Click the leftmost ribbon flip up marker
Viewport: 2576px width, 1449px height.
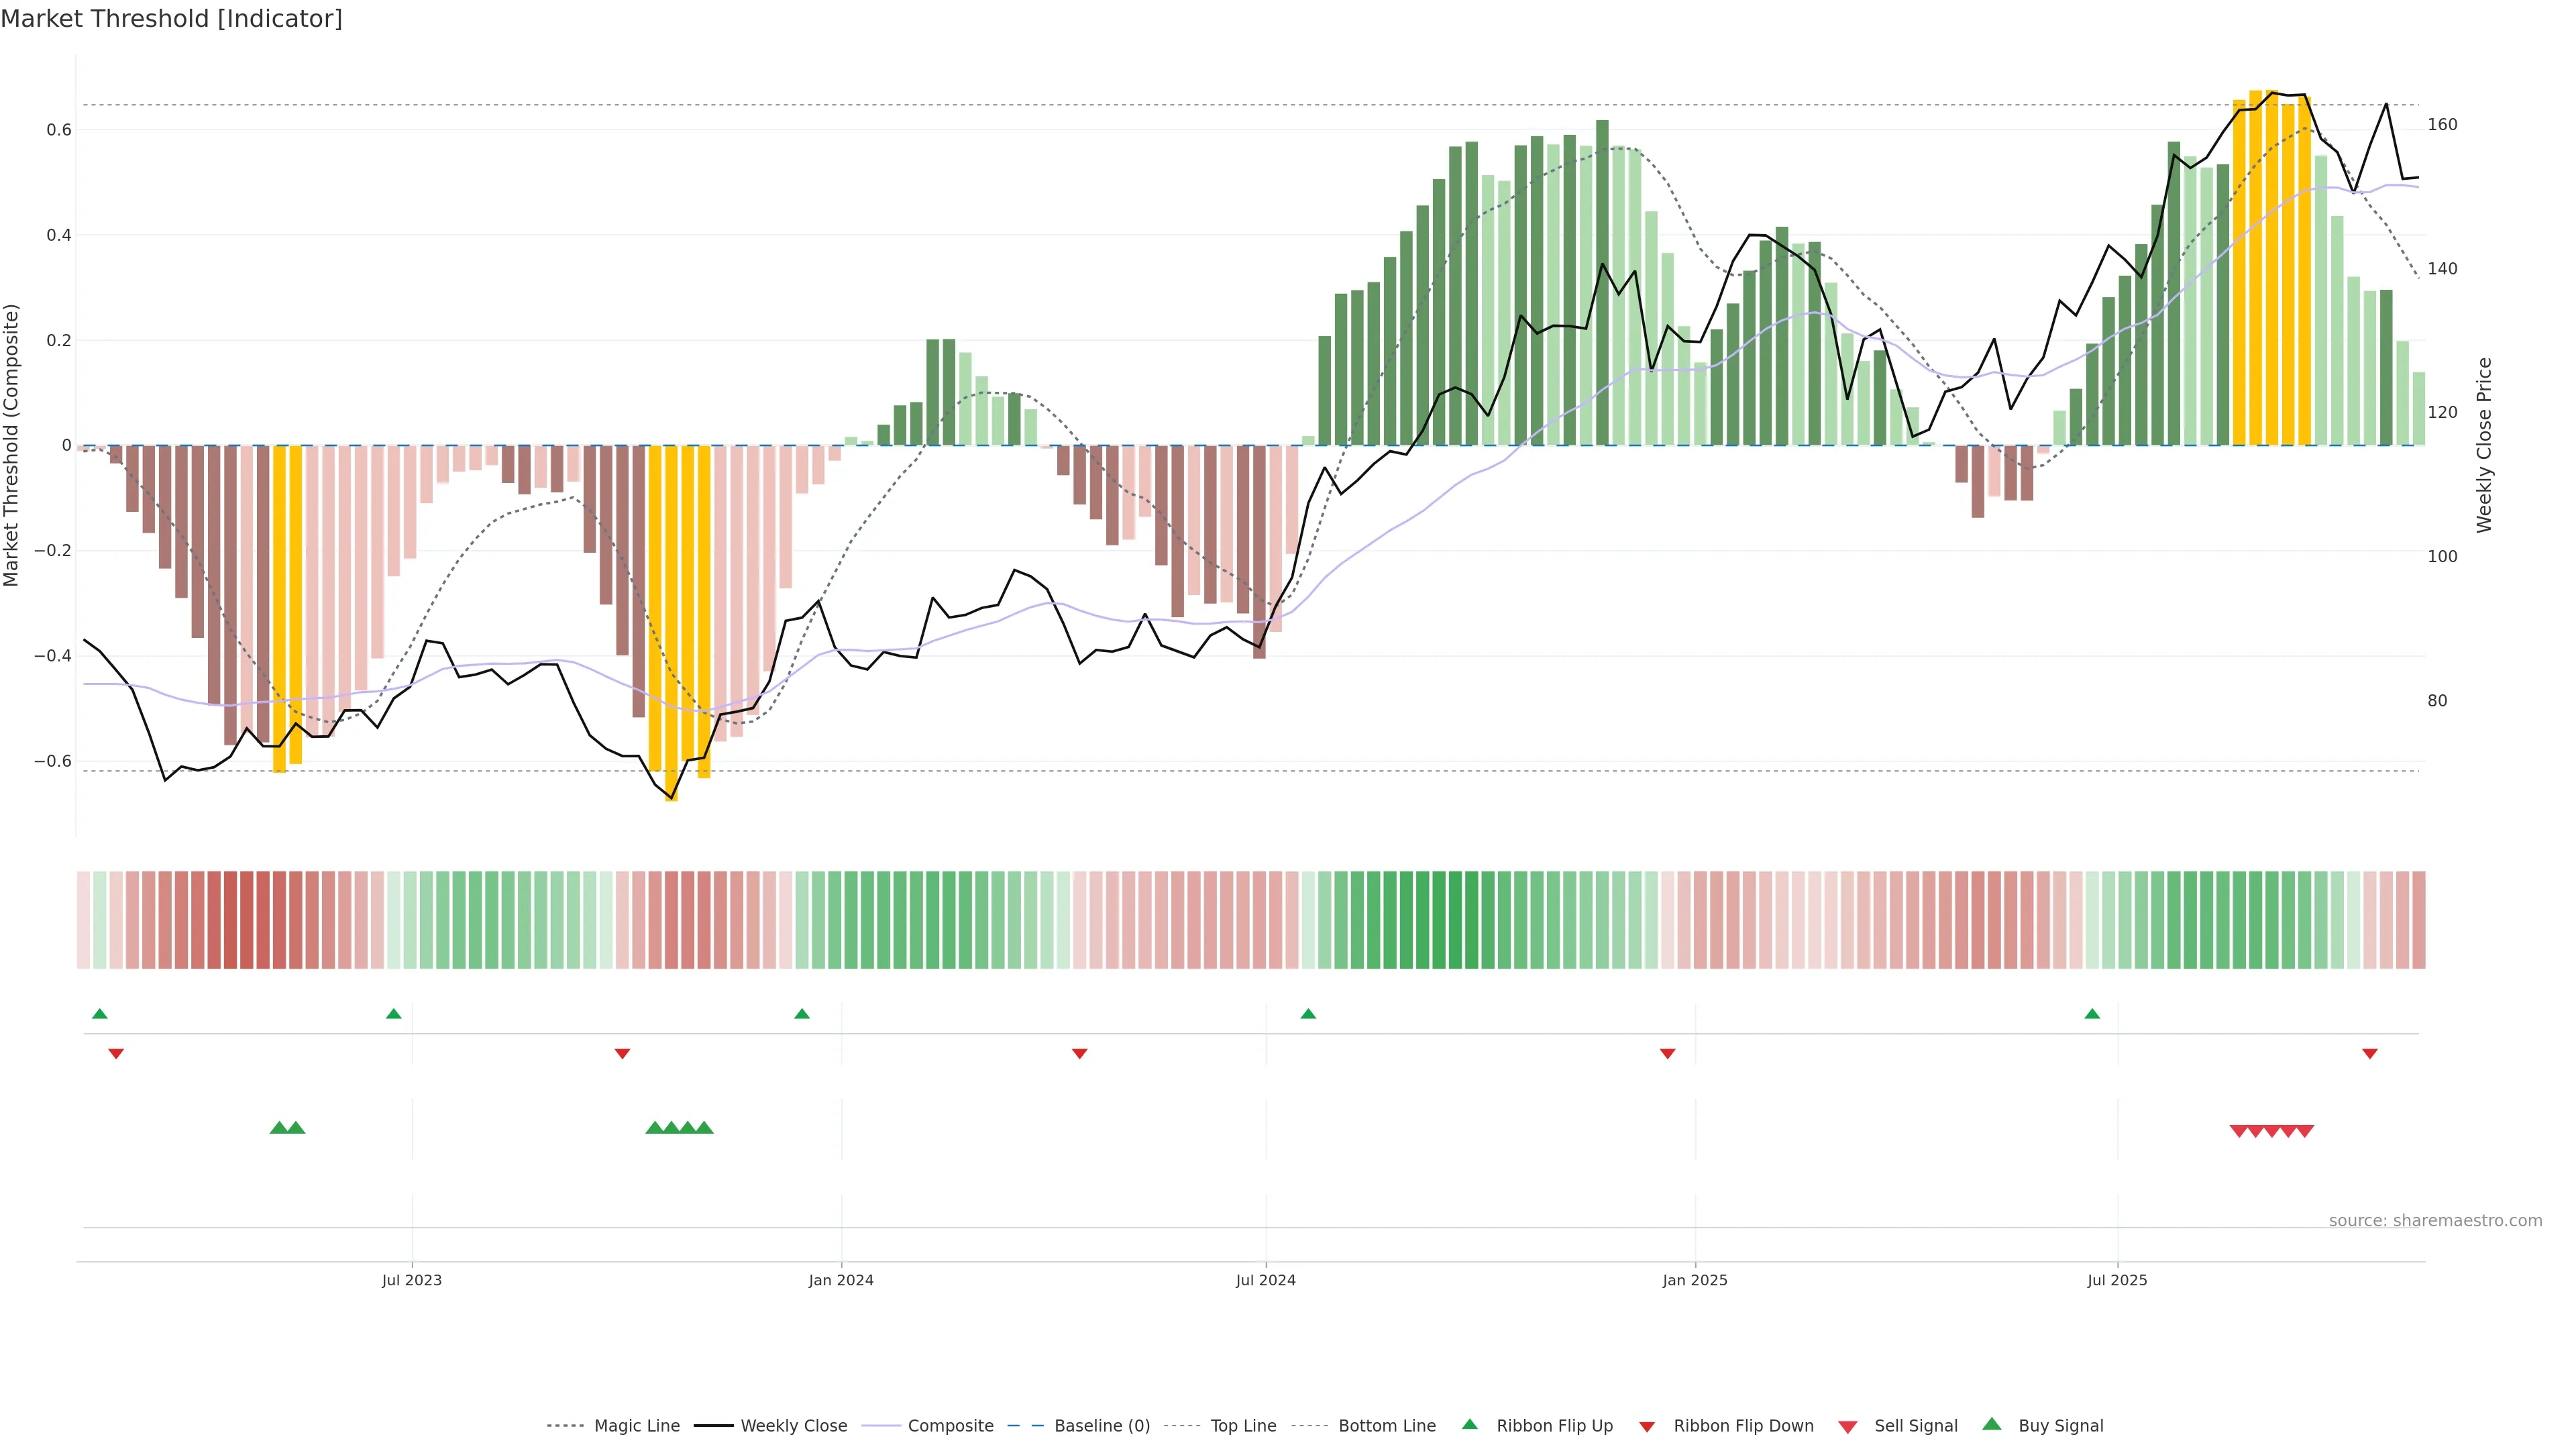(x=99, y=1014)
